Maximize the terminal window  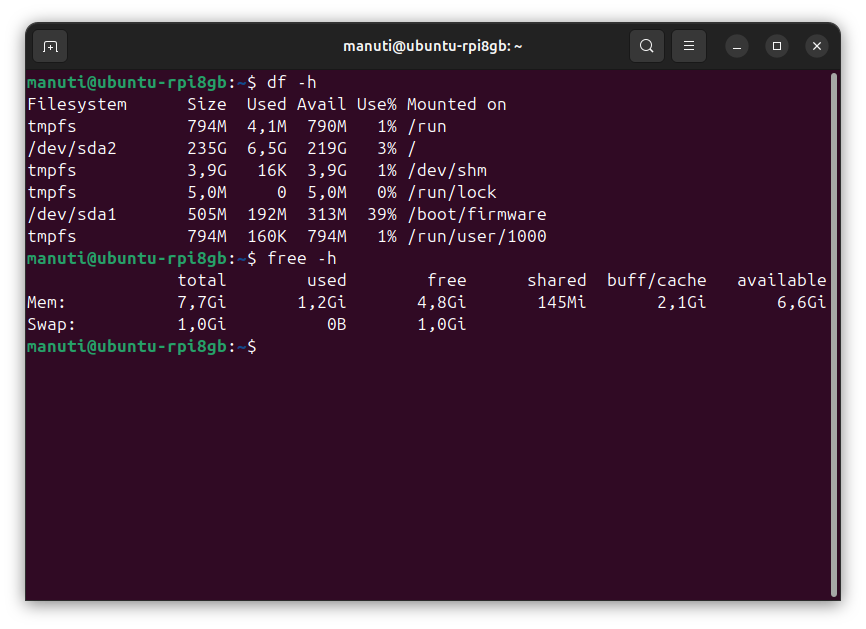click(777, 46)
